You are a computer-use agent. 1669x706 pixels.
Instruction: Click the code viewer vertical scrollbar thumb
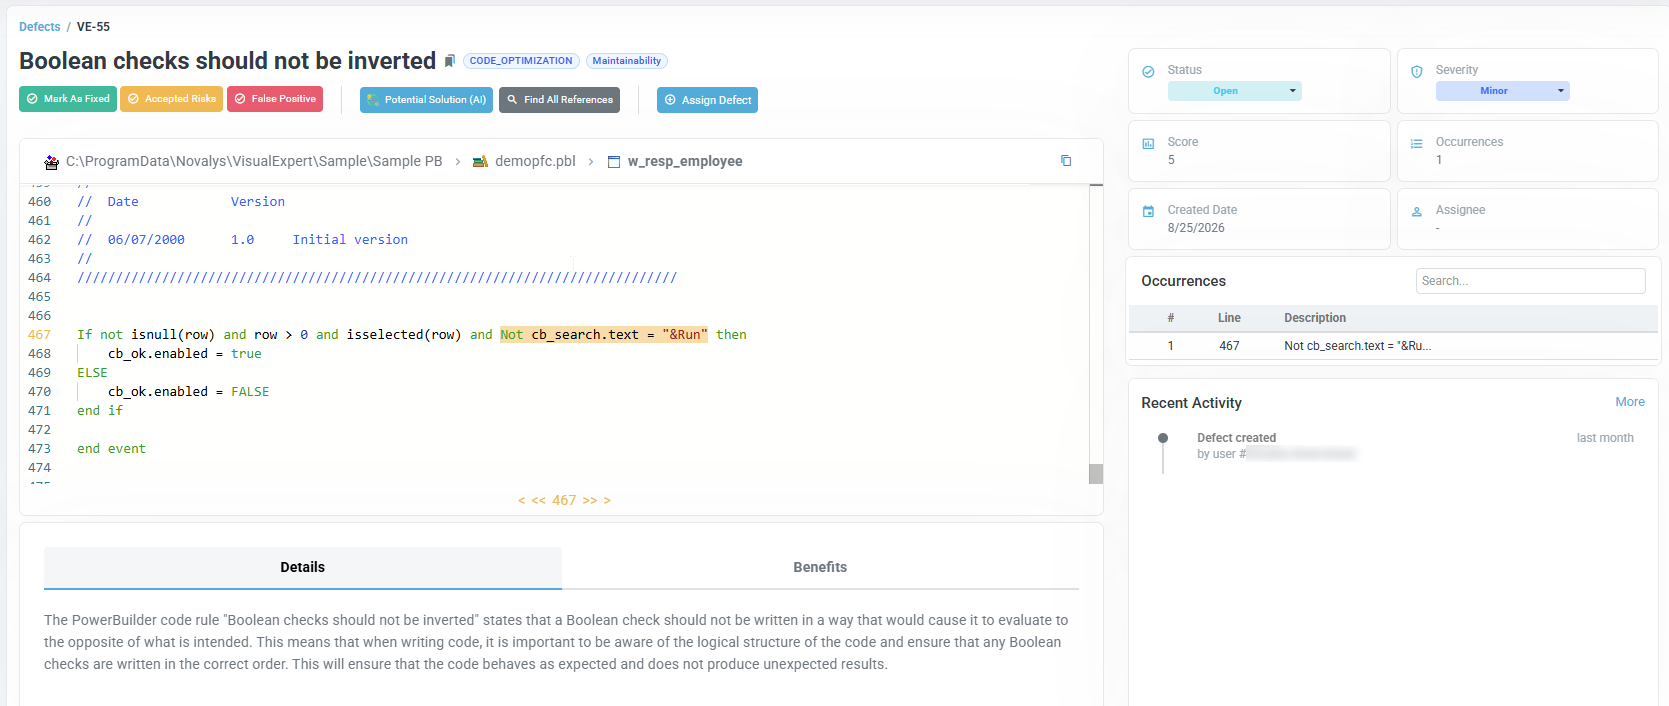click(1096, 474)
